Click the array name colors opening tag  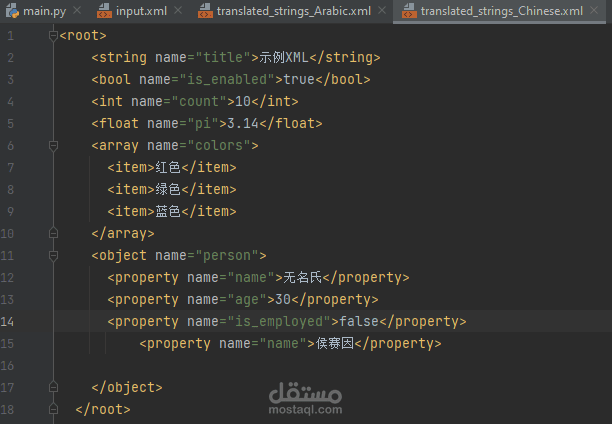point(175,146)
